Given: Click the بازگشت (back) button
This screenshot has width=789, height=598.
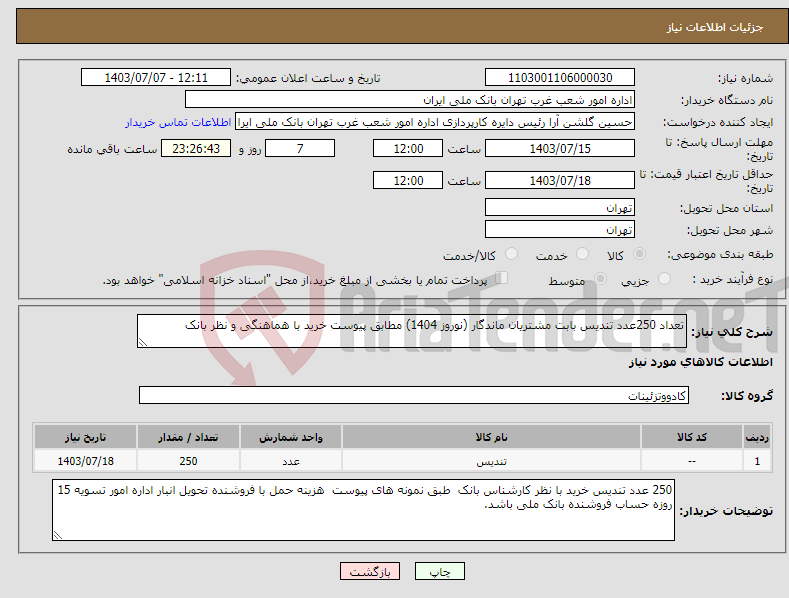Looking at the screenshot, I should pyautogui.click(x=370, y=571).
